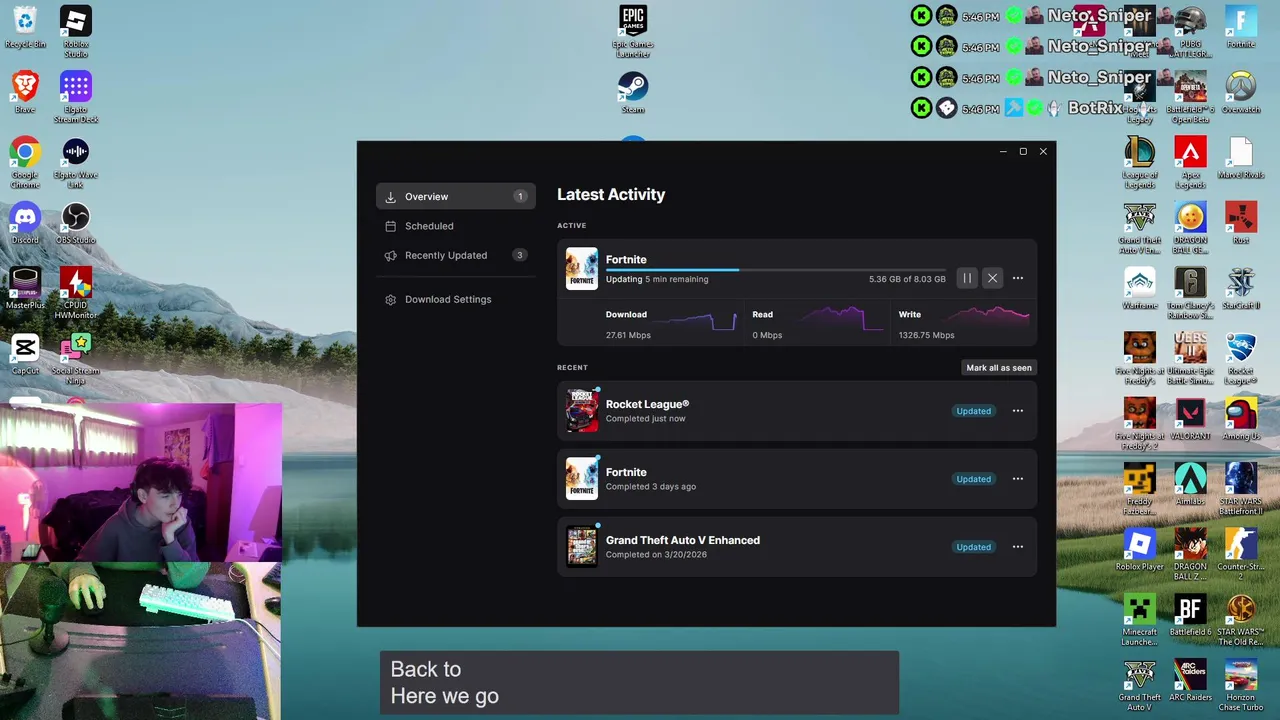This screenshot has width=1280, height=720.
Task: Select the Apex Legends desktop icon
Action: coord(1190,162)
